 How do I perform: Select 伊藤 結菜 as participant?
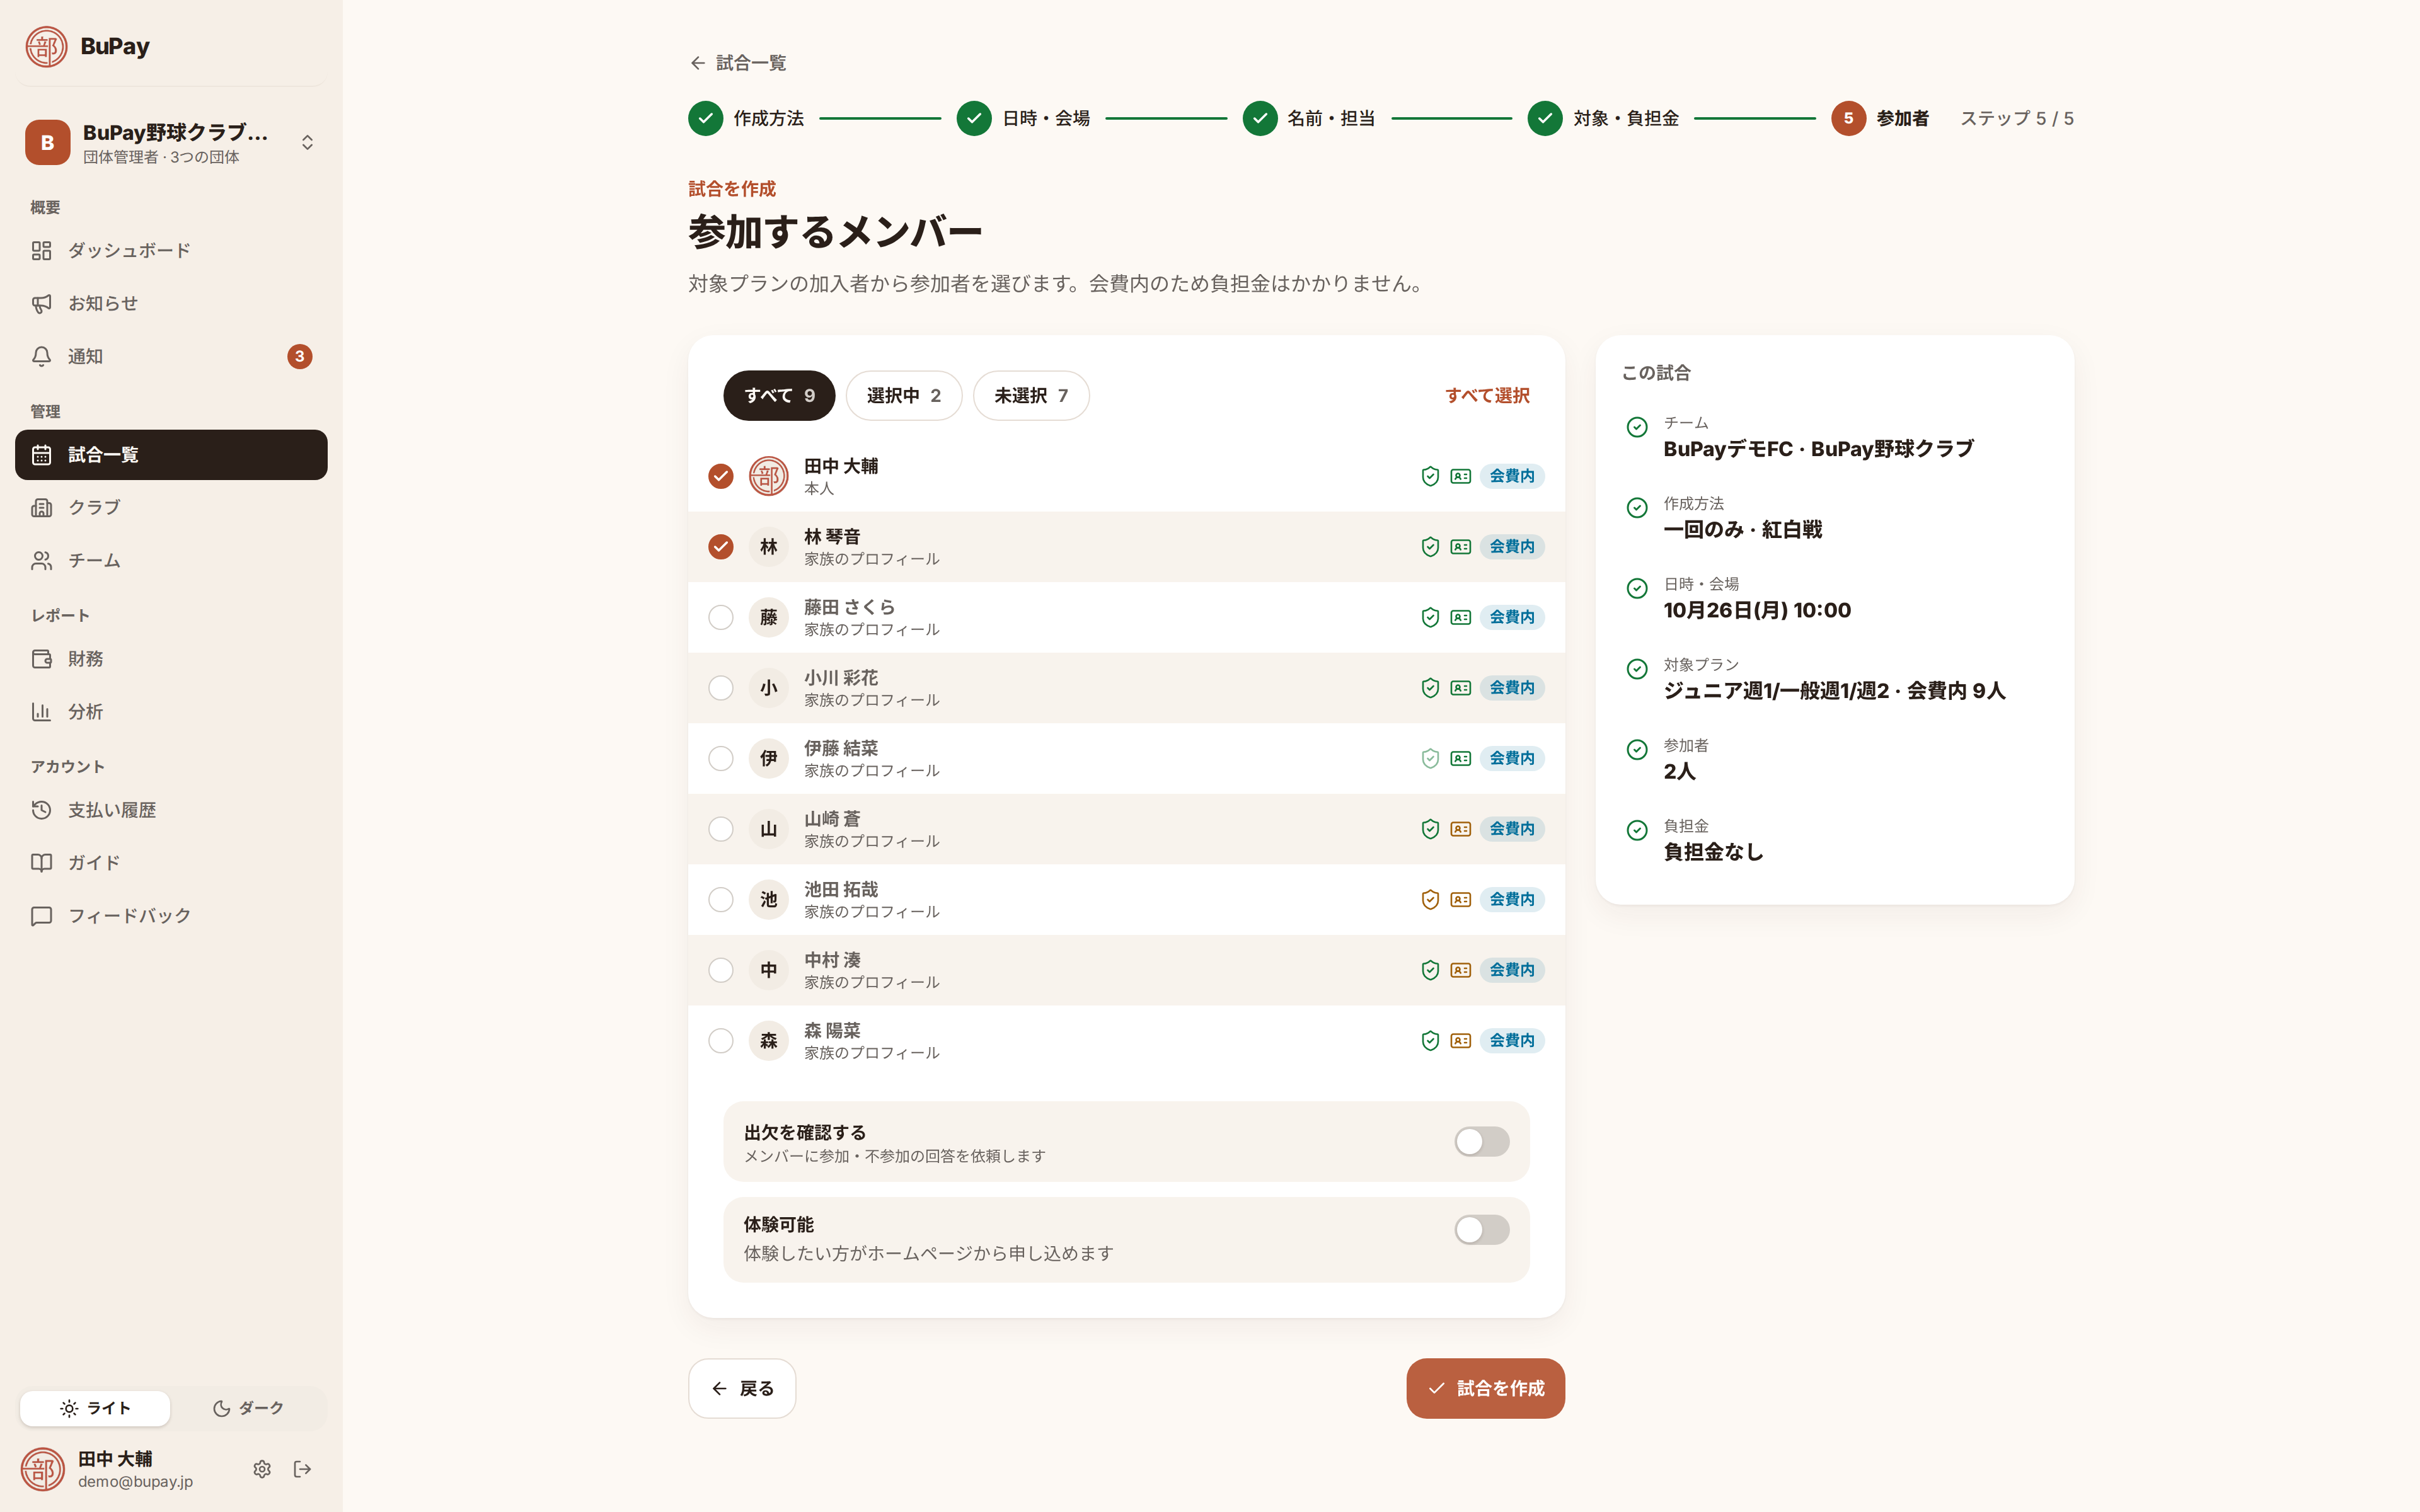pos(721,758)
